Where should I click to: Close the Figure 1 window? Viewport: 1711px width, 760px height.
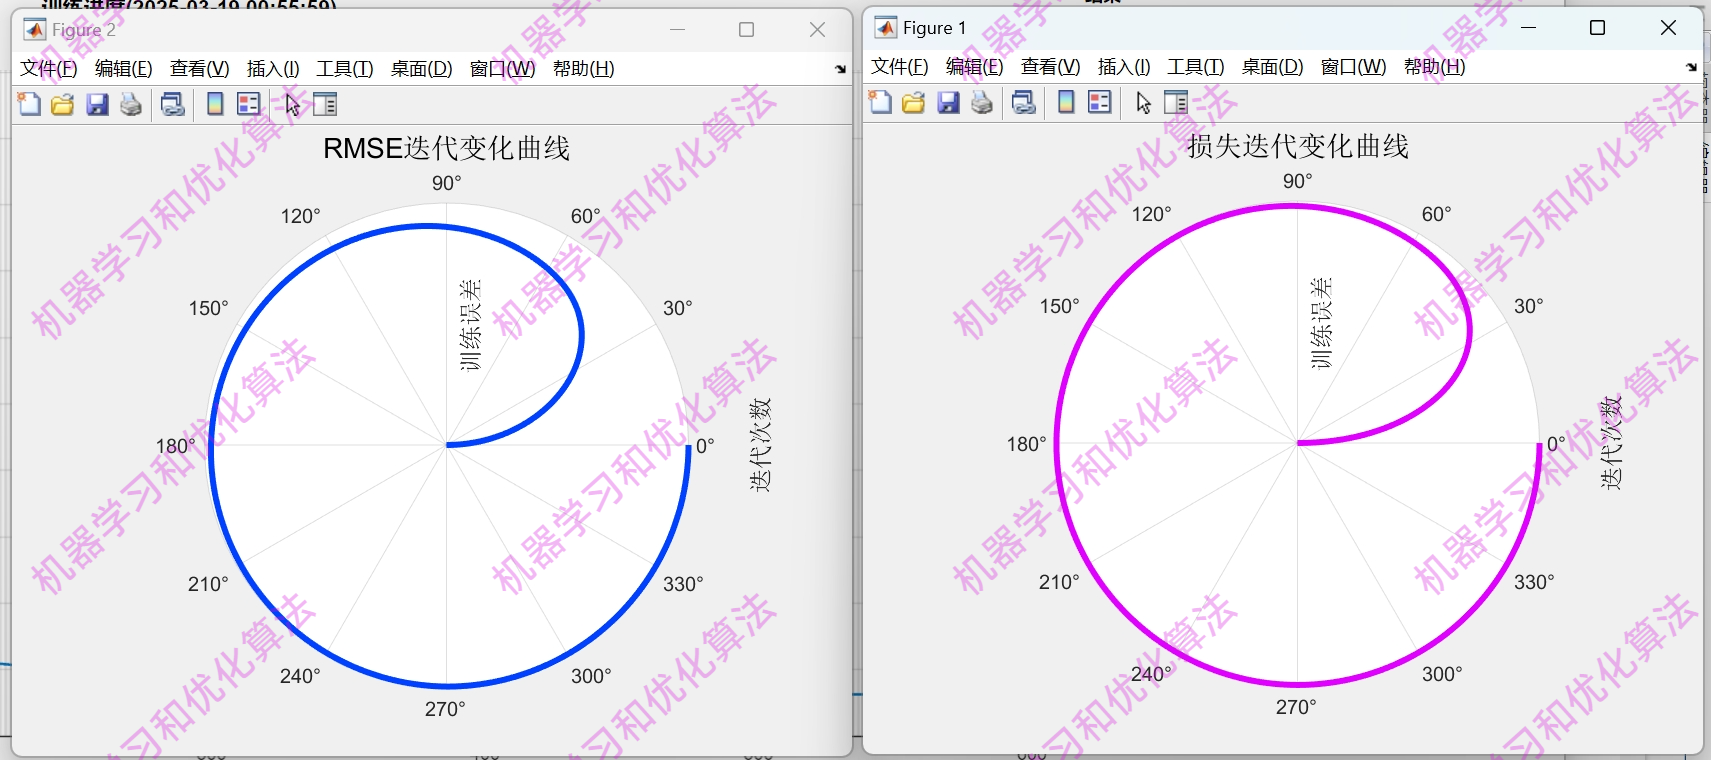click(1668, 28)
